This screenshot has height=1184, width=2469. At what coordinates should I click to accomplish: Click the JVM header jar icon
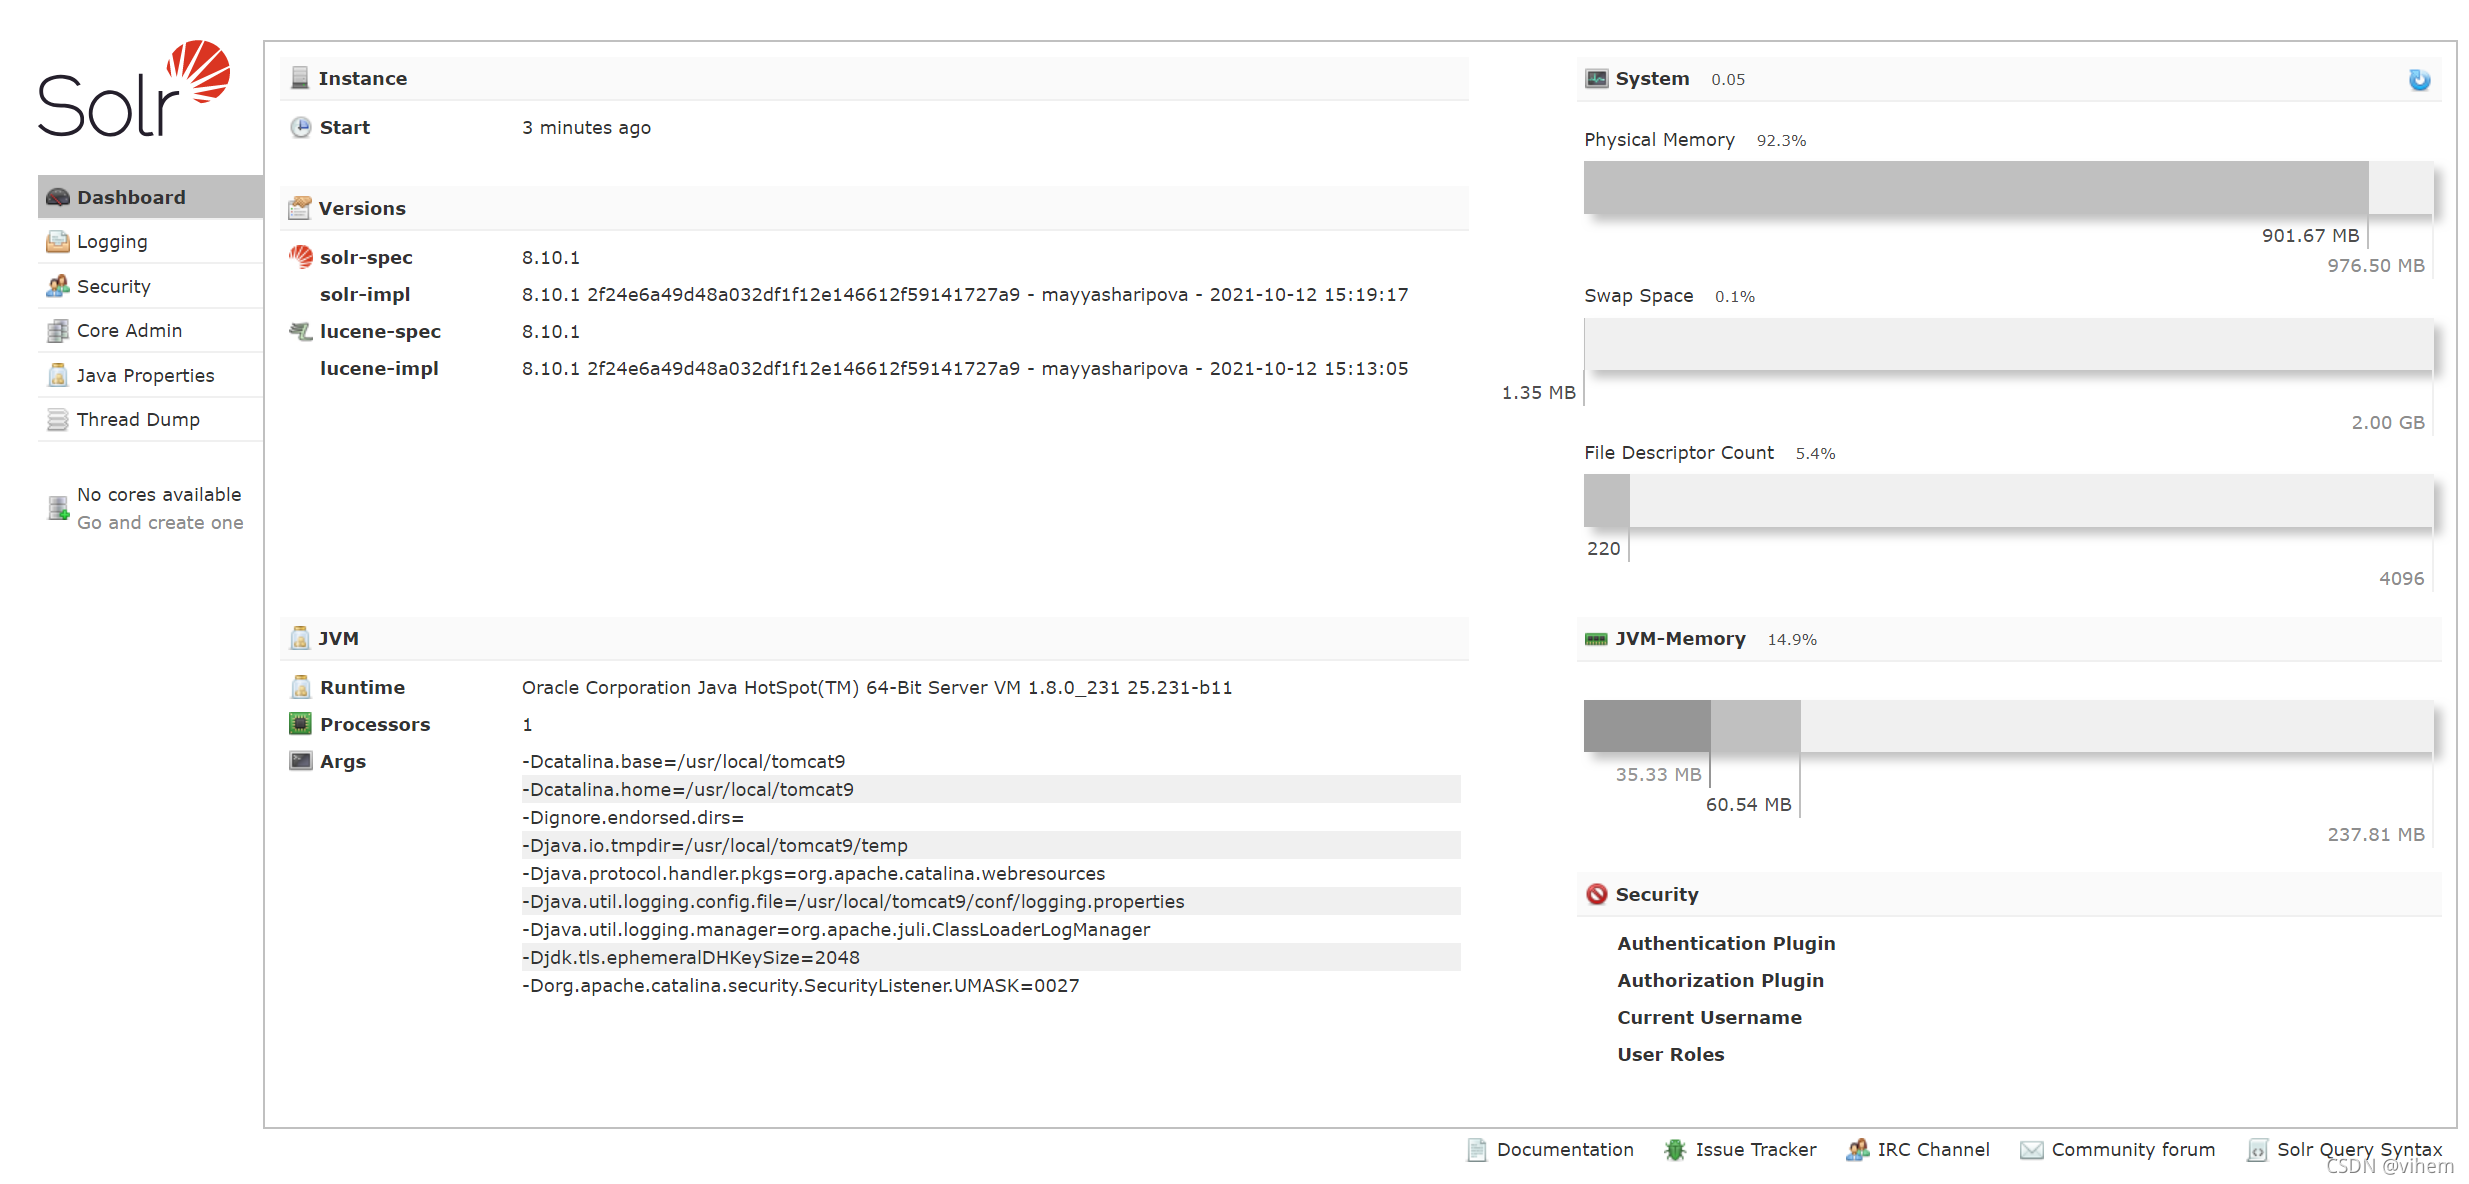click(300, 638)
